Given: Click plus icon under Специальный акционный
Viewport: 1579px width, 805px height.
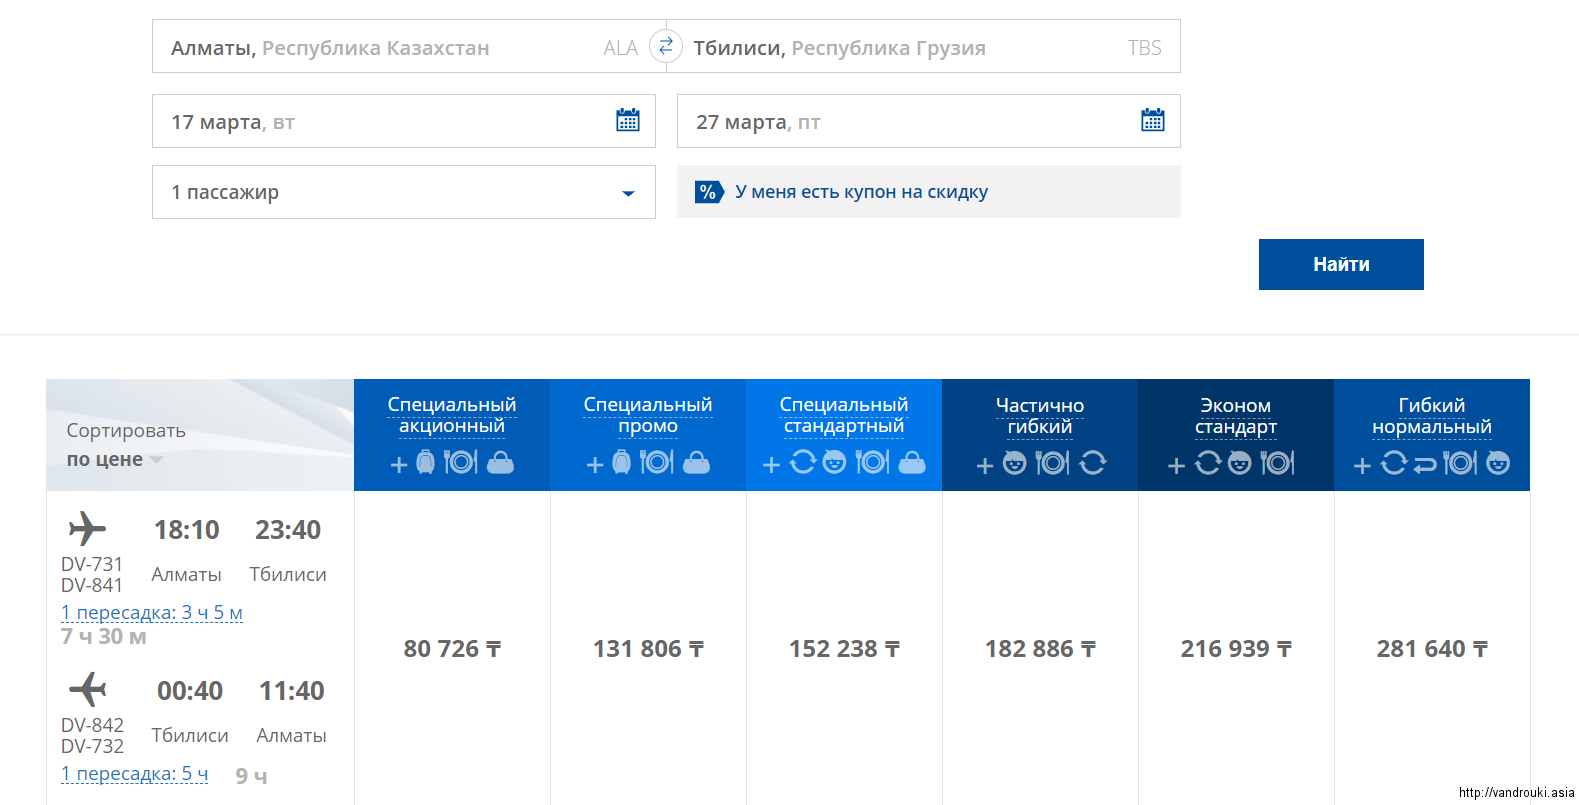Looking at the screenshot, I should click(398, 464).
